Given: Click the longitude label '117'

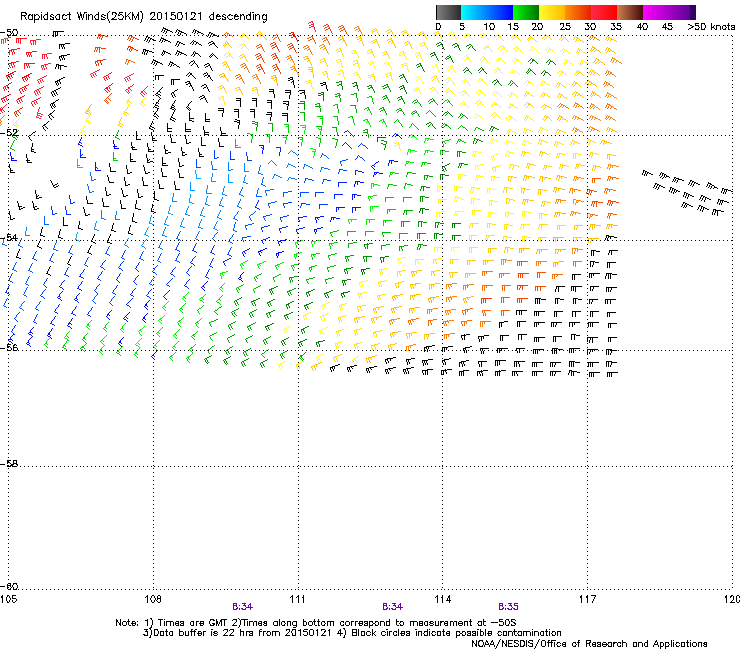Looking at the screenshot, I should [x=588, y=599].
